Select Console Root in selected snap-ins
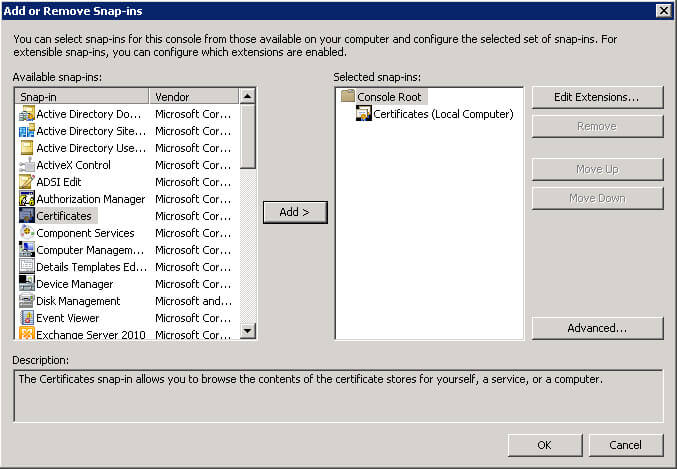The image size is (677, 469). [x=389, y=97]
